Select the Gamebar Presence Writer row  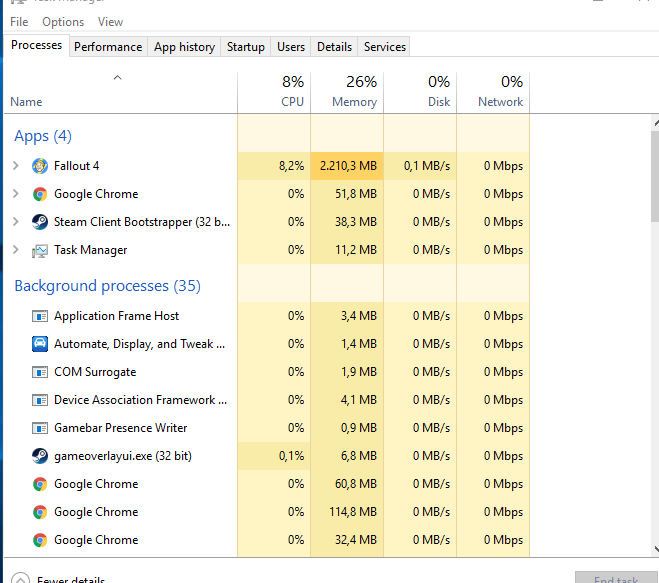120,428
